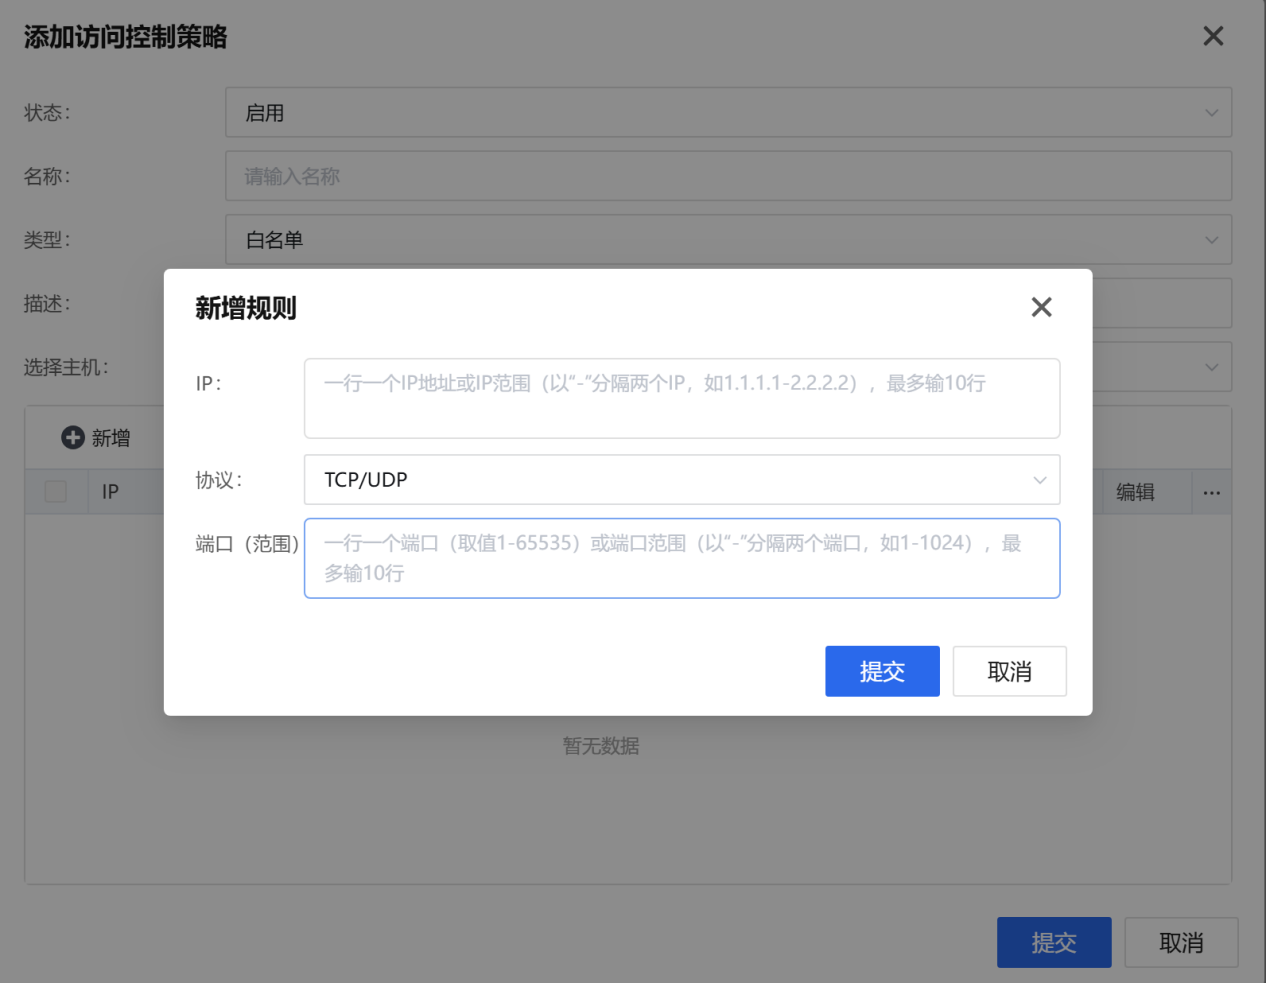Focus the 端口（范围）input box
Image resolution: width=1266 pixels, height=983 pixels.
681,558
